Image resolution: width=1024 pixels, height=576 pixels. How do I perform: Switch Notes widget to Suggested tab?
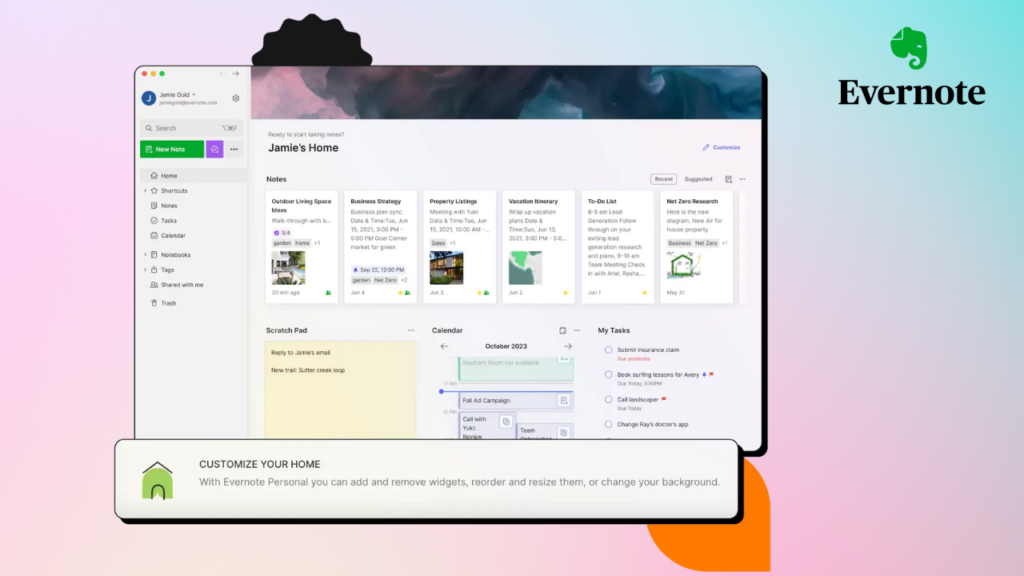point(698,179)
